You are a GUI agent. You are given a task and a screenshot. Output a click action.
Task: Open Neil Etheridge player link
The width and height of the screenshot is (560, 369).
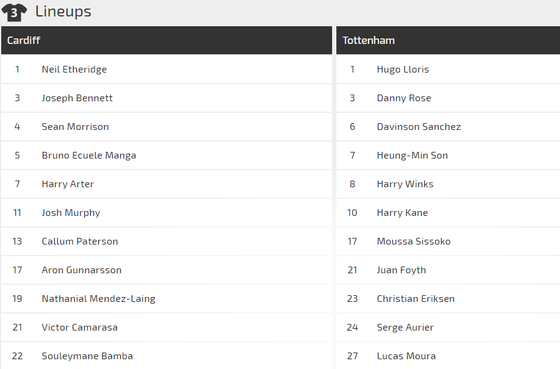pyautogui.click(x=74, y=69)
